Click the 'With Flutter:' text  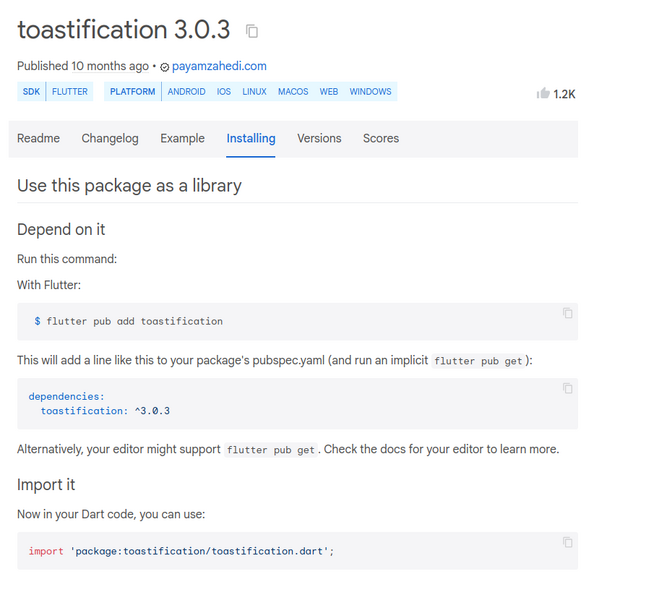pos(49,285)
